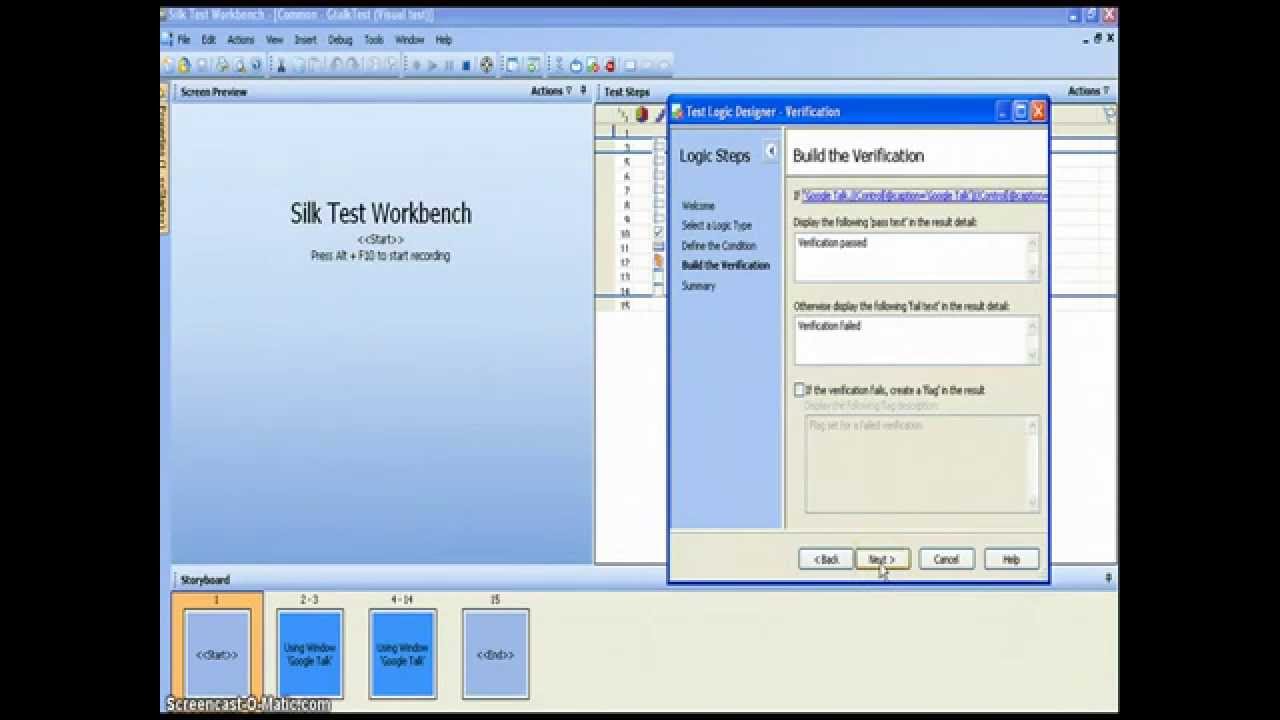Collapse the Logic Steps pane with the arrow

point(771,151)
